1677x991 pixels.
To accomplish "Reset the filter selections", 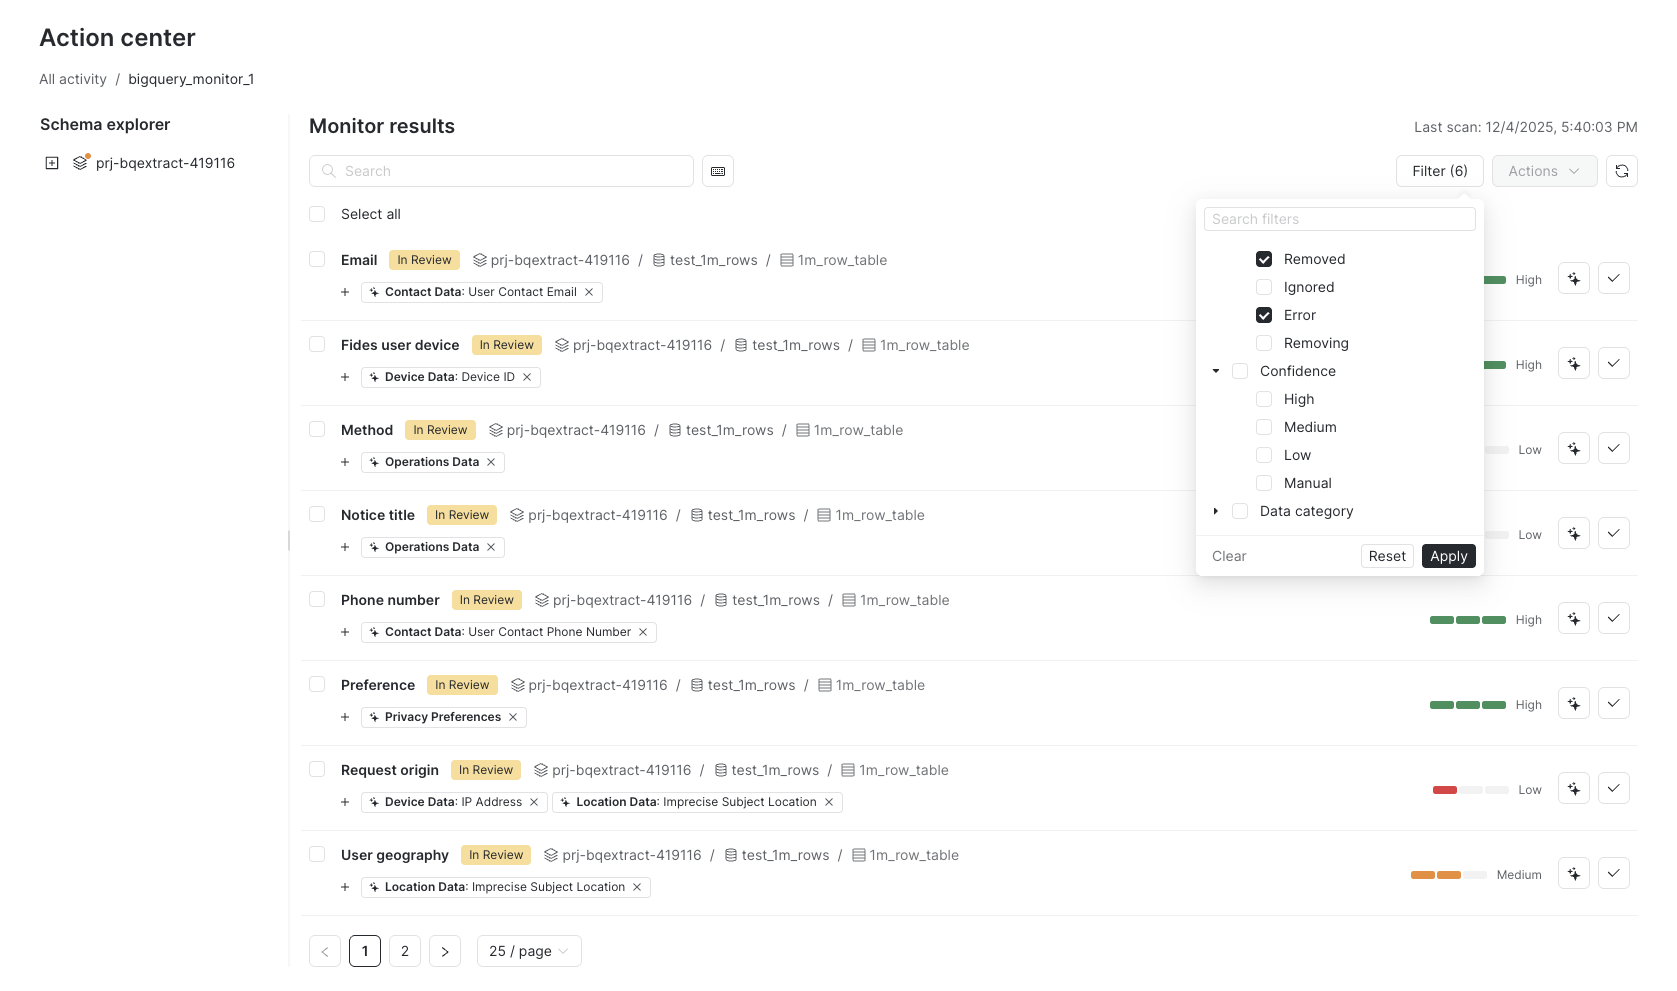I will coord(1386,556).
